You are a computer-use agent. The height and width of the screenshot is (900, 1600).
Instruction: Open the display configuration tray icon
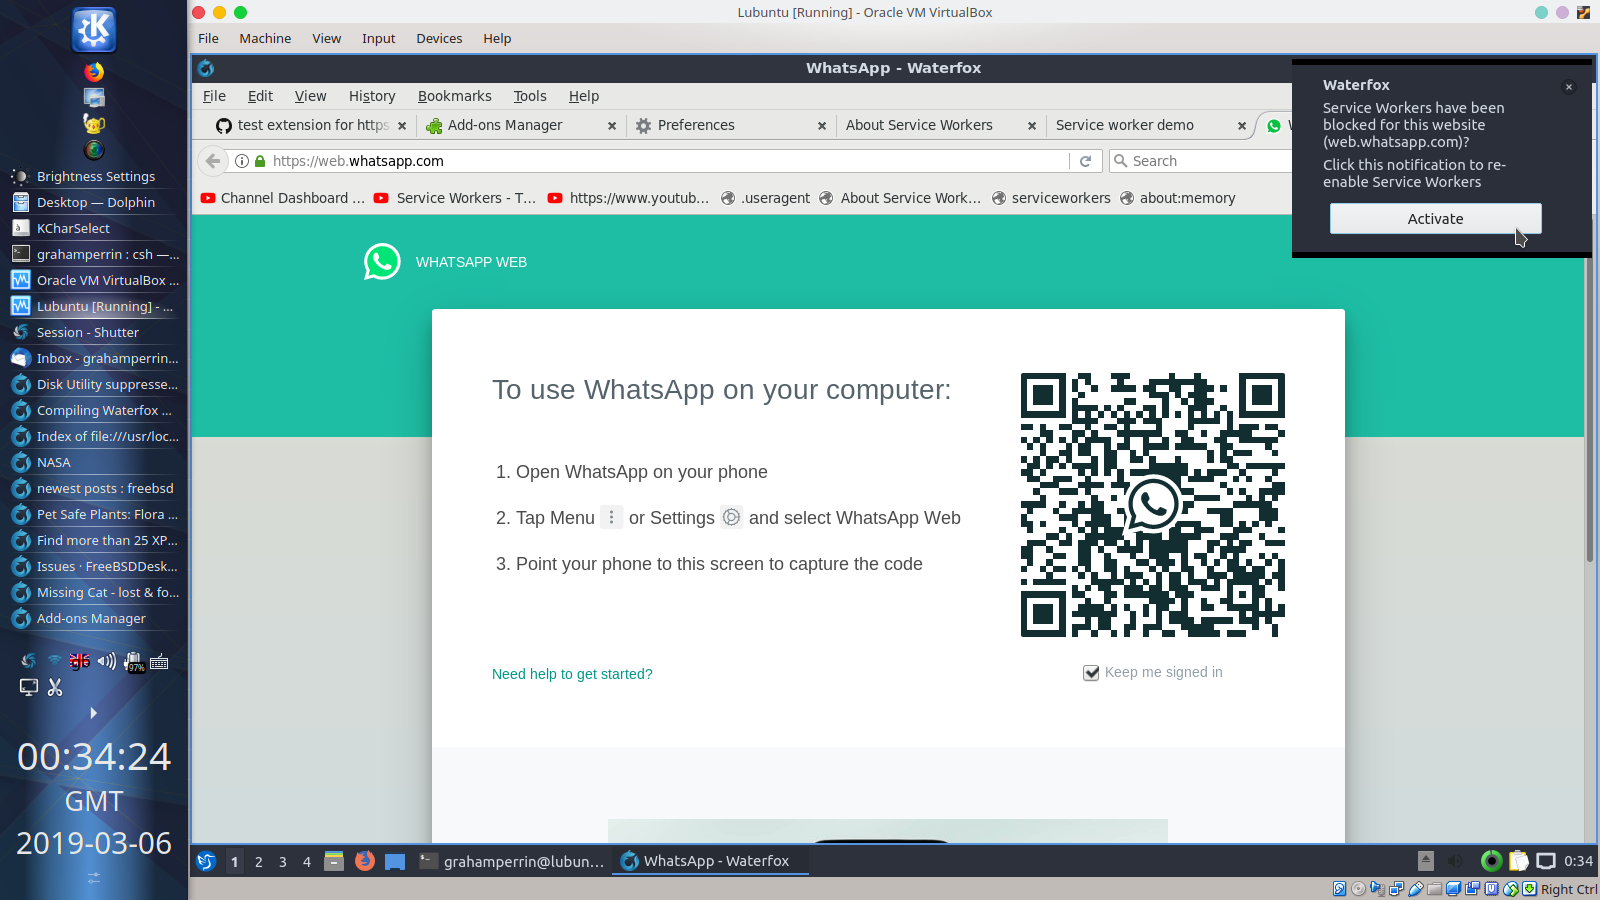tap(29, 687)
